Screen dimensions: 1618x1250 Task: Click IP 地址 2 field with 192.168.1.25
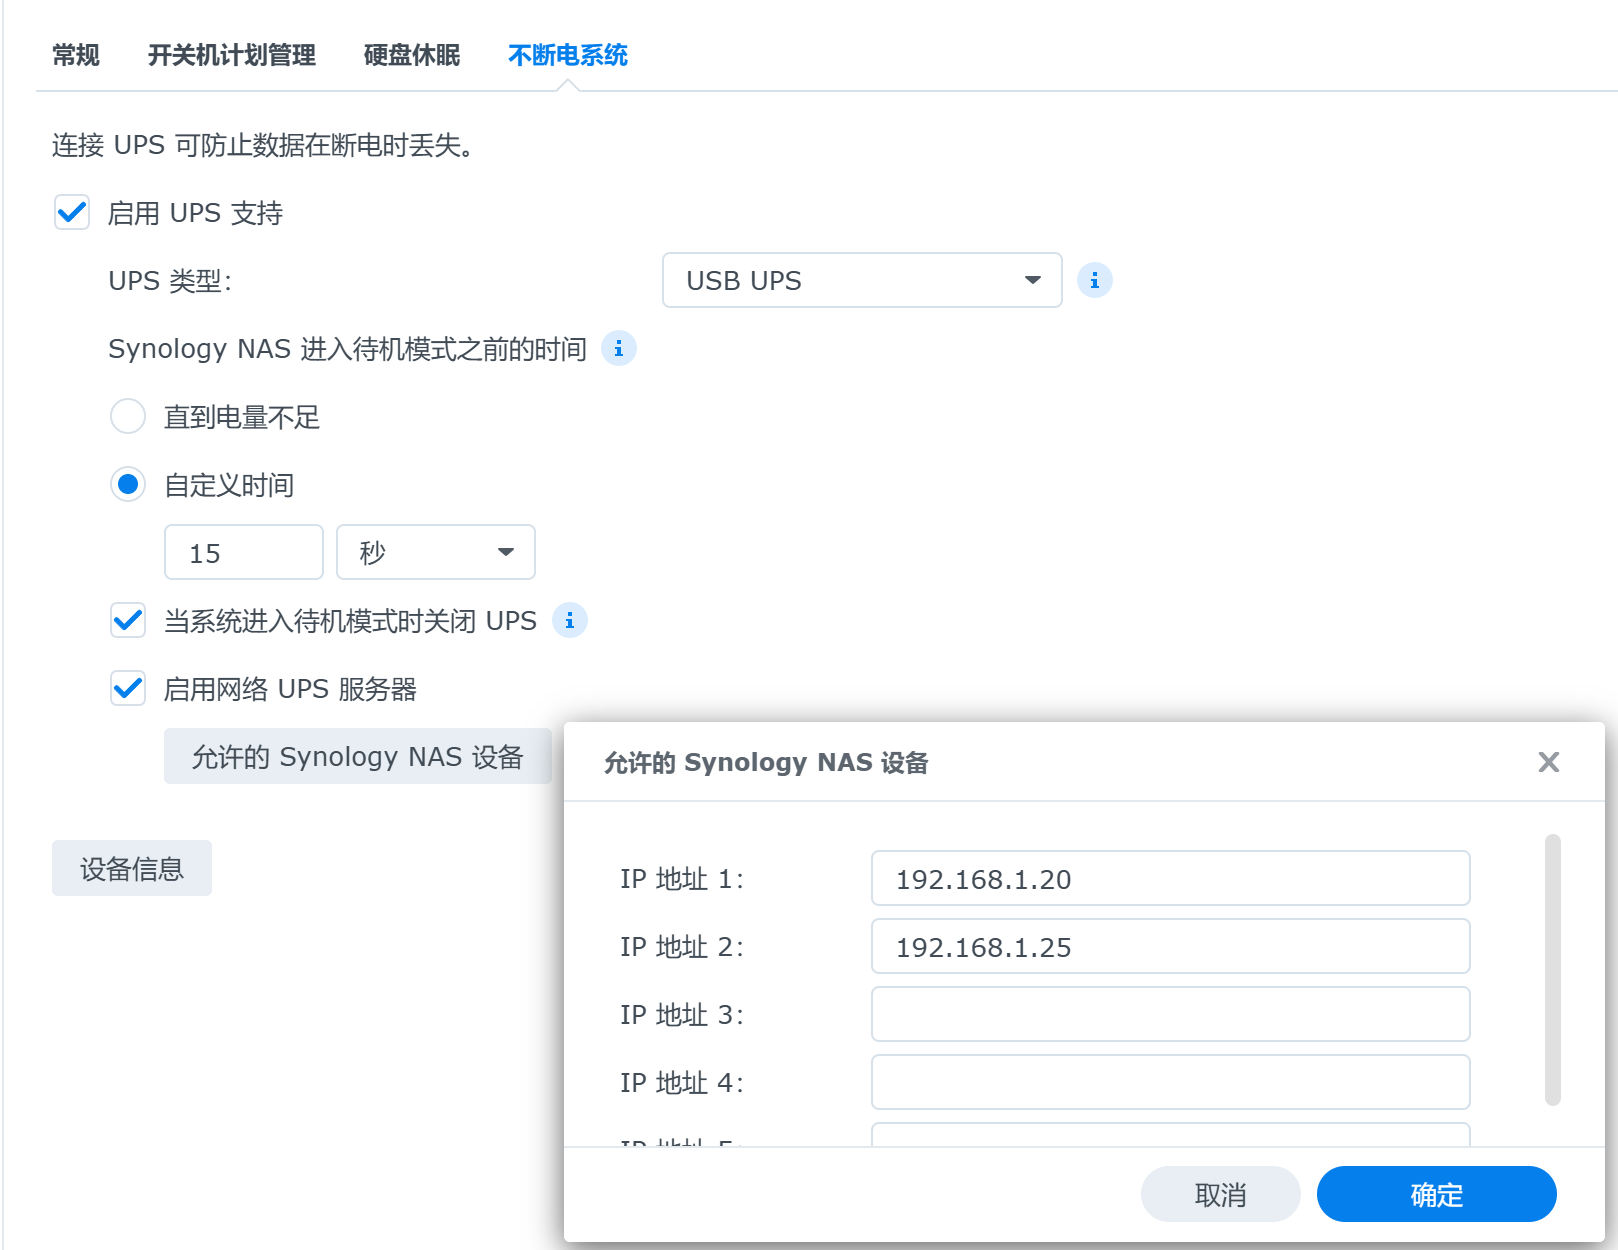click(x=1171, y=946)
